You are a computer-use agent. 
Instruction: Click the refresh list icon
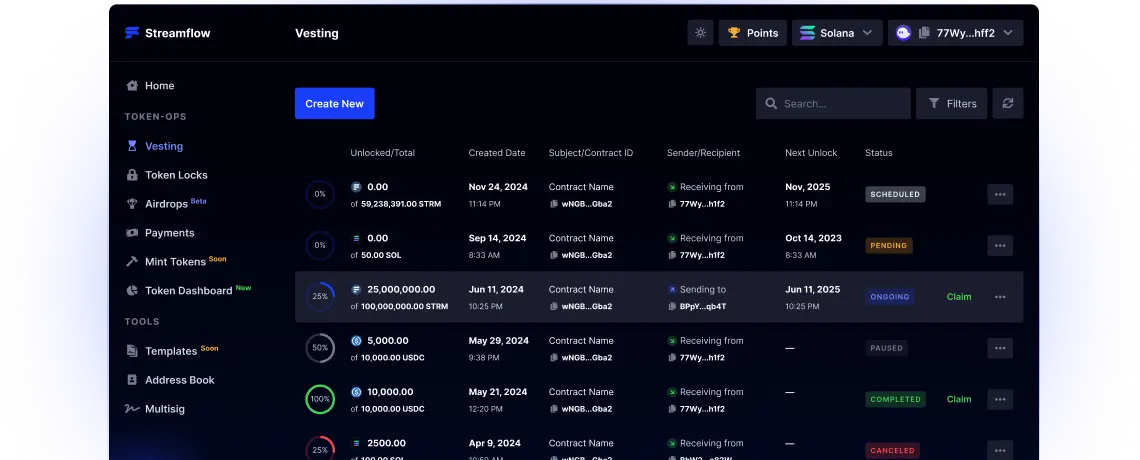point(1008,103)
